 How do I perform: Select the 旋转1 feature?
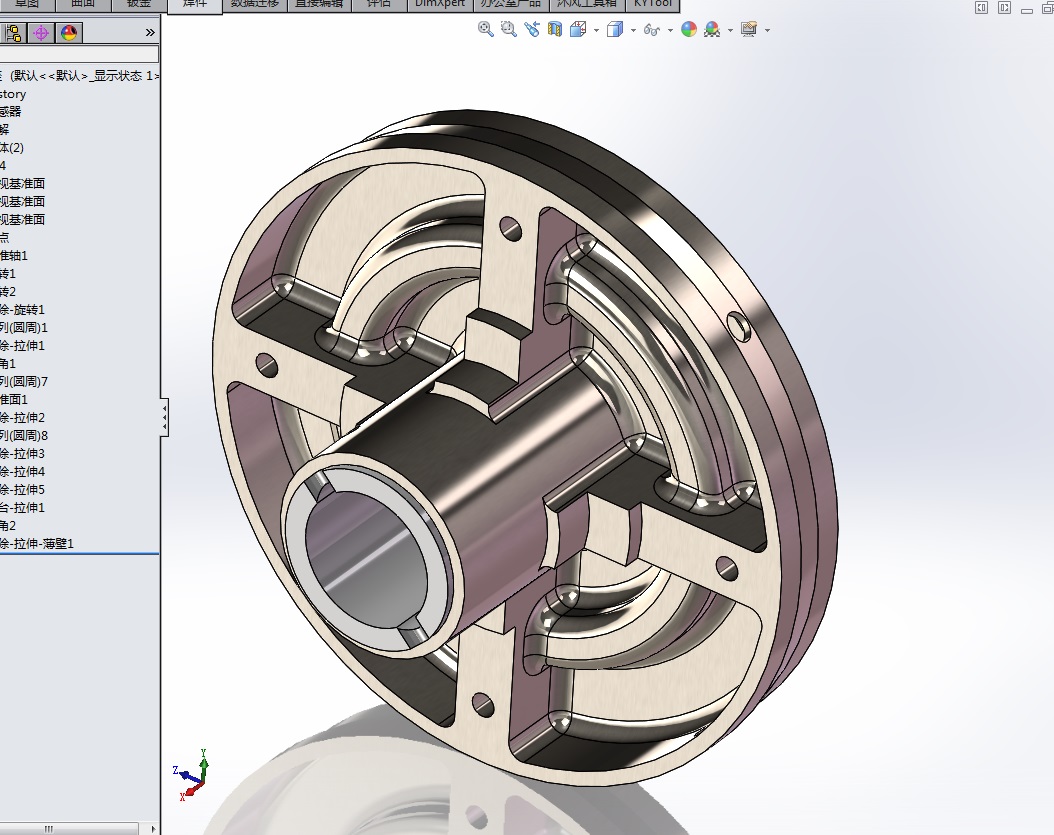(7, 274)
